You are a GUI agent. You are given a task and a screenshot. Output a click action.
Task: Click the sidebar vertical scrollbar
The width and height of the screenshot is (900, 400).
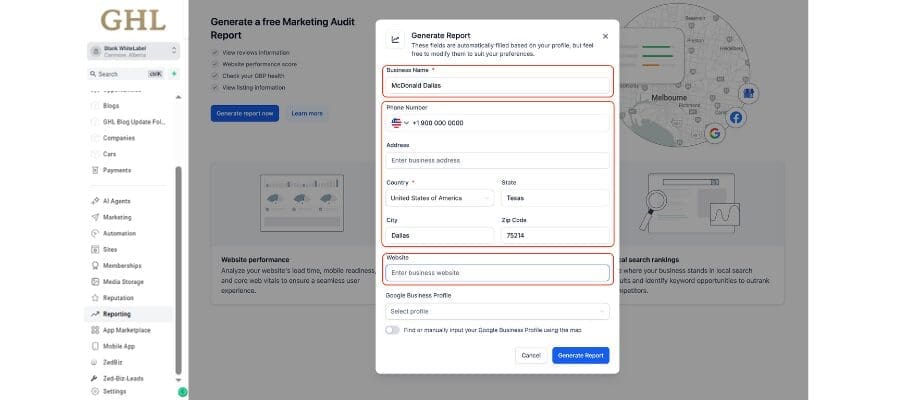(x=180, y=270)
